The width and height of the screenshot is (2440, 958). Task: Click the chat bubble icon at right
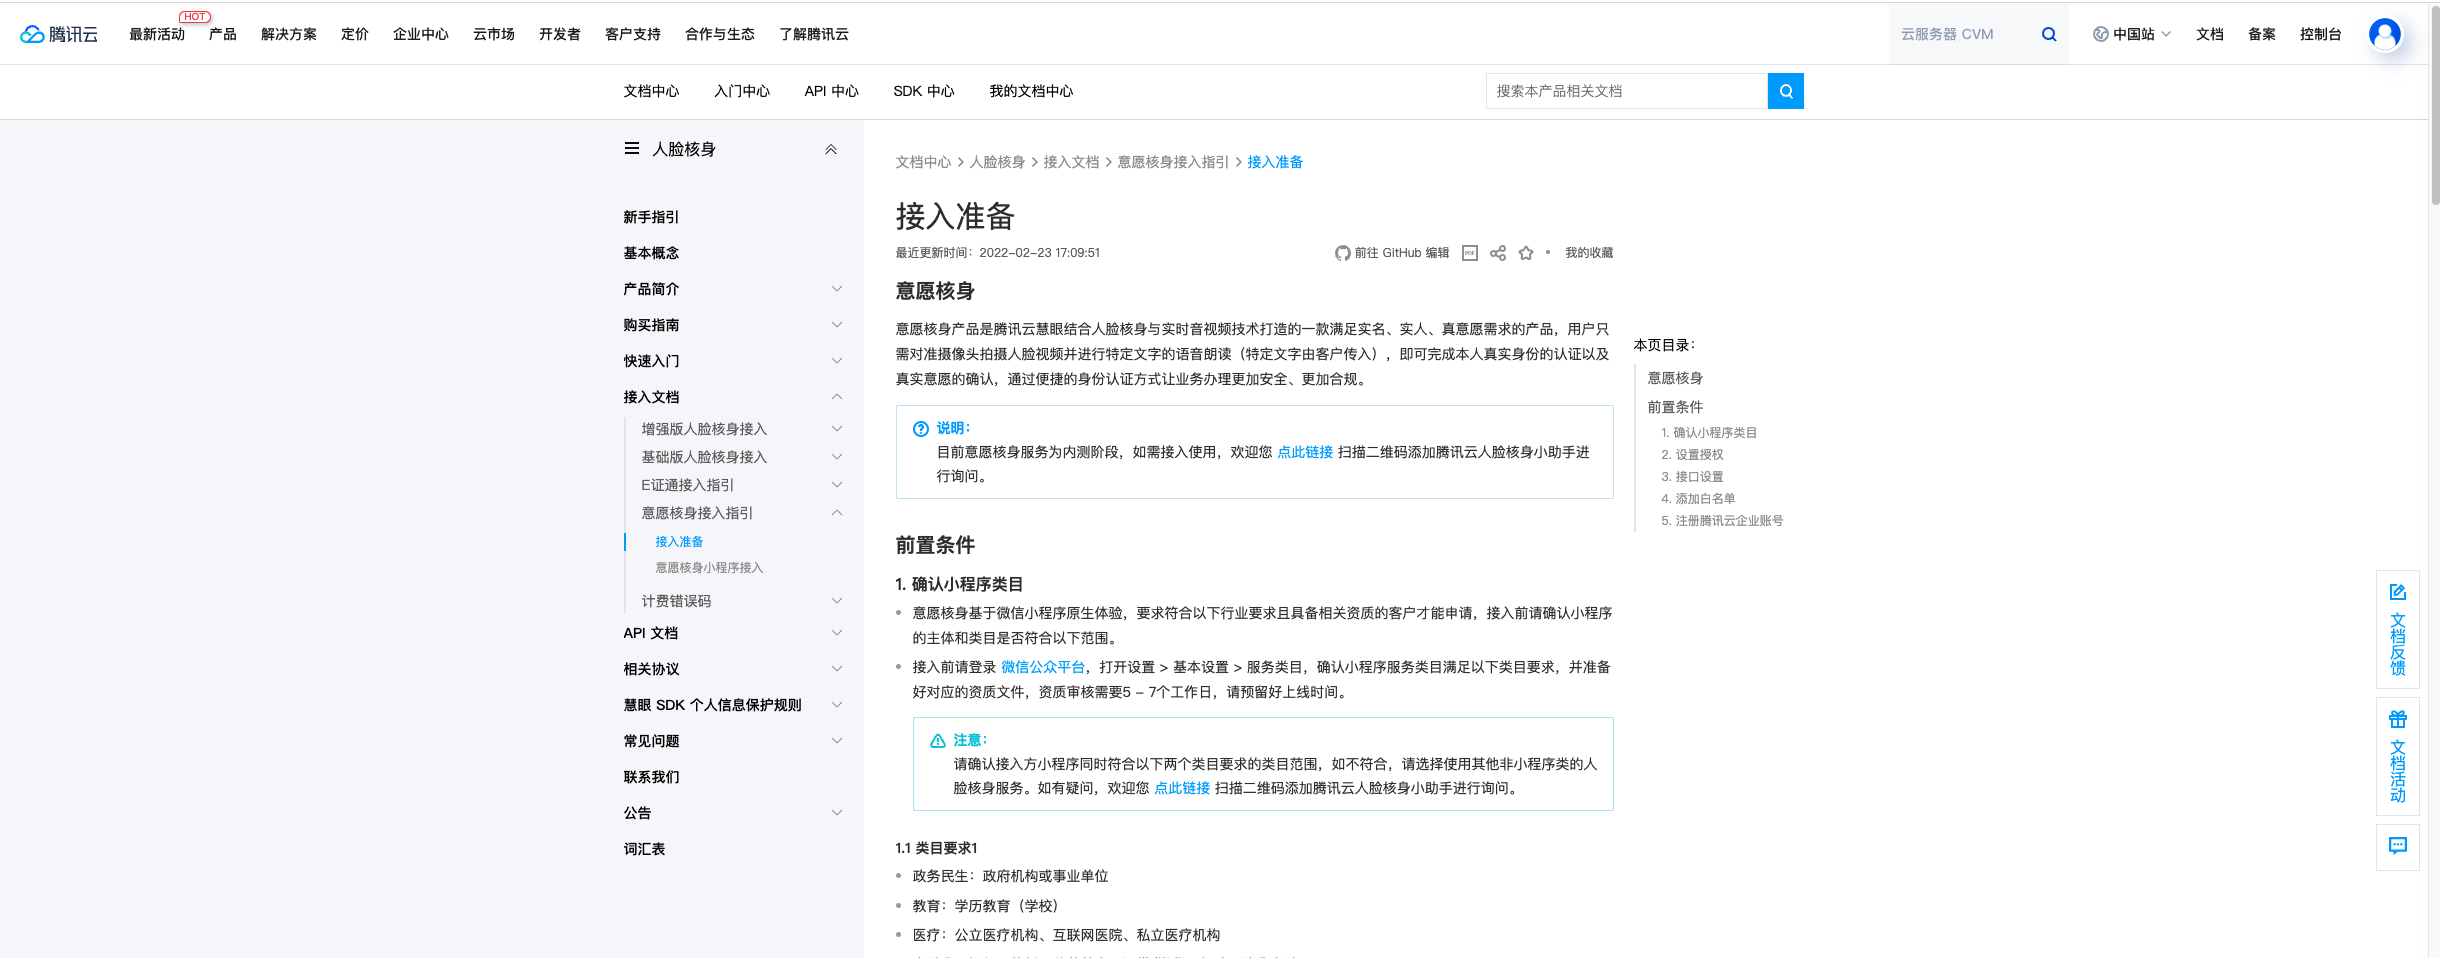pyautogui.click(x=2397, y=846)
